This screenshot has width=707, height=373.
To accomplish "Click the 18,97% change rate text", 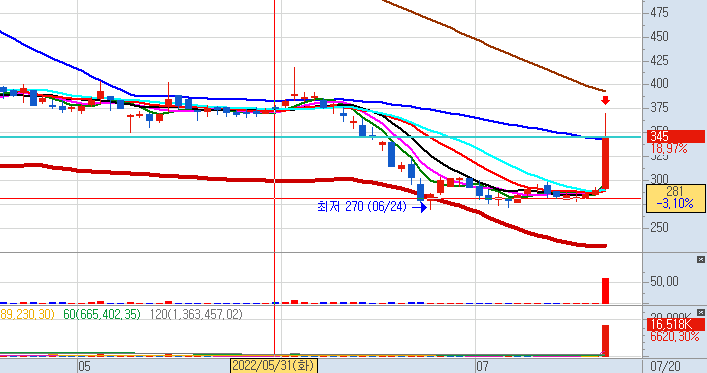I will click(669, 148).
